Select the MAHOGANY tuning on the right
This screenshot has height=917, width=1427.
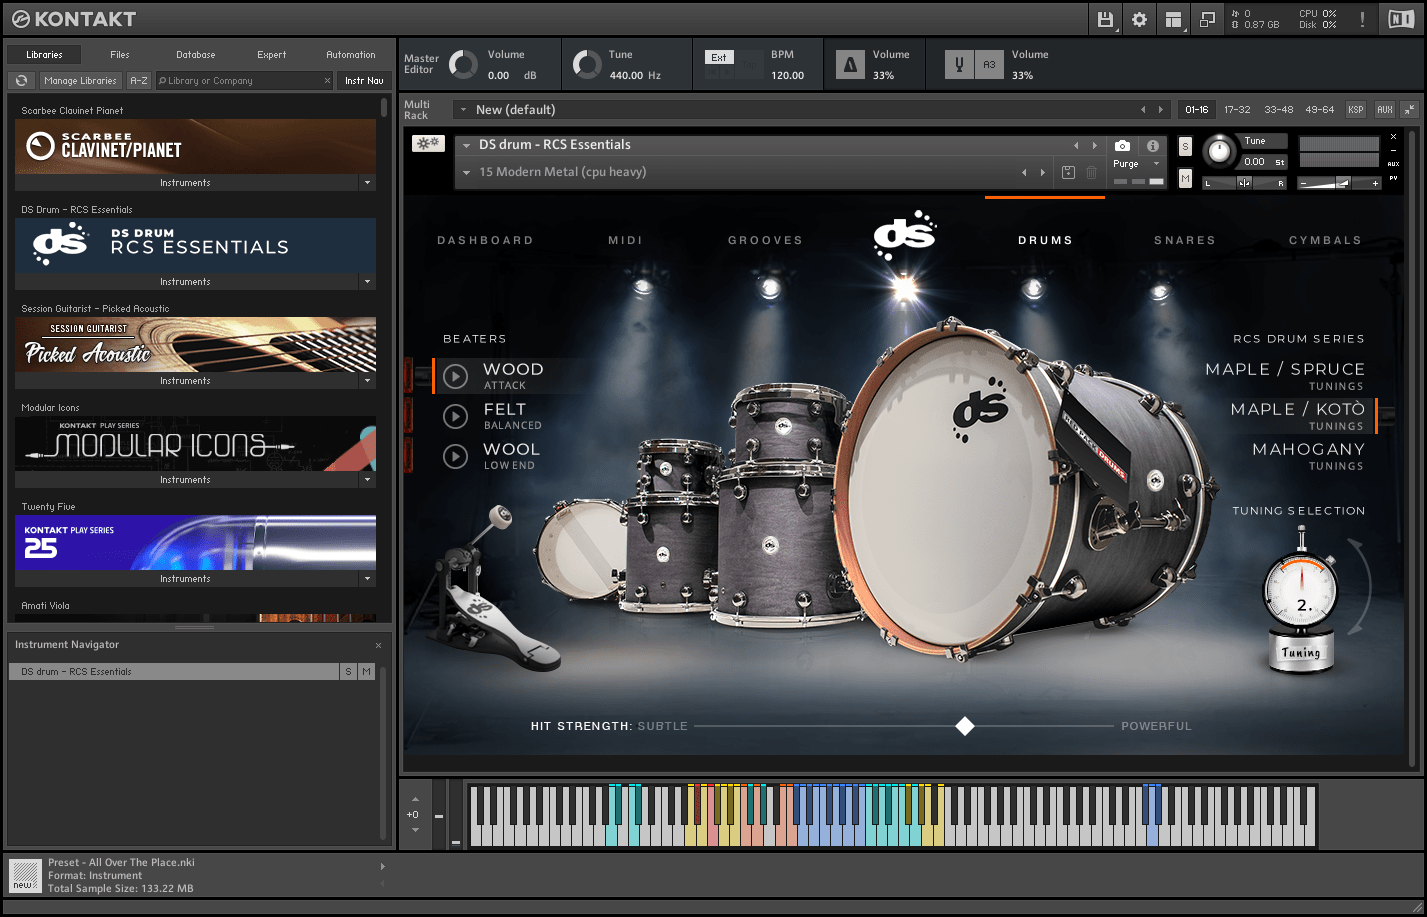(x=1308, y=449)
